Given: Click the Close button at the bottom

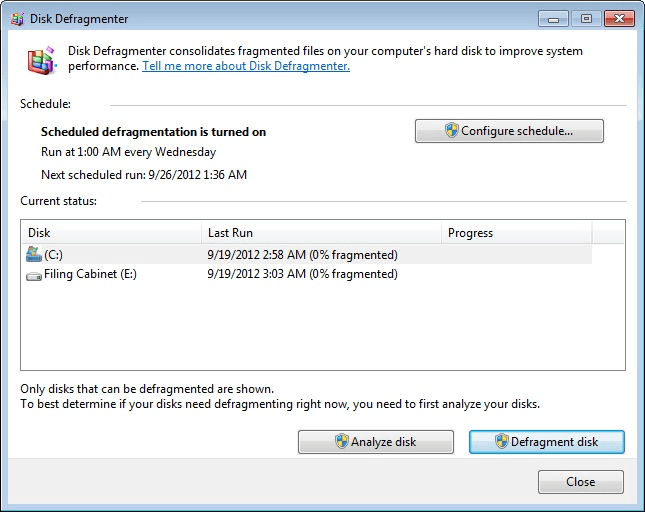Looking at the screenshot, I should click(580, 482).
